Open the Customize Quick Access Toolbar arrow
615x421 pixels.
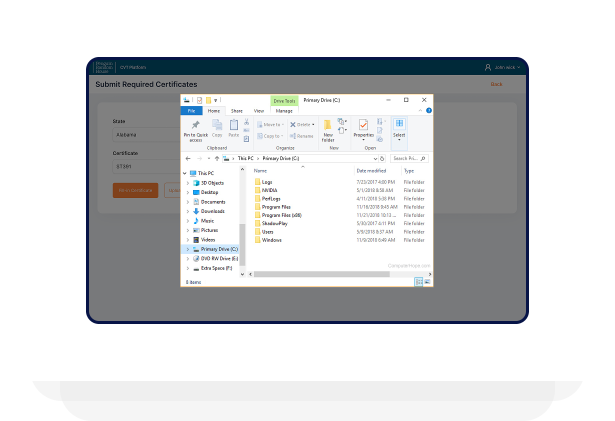(x=215, y=100)
